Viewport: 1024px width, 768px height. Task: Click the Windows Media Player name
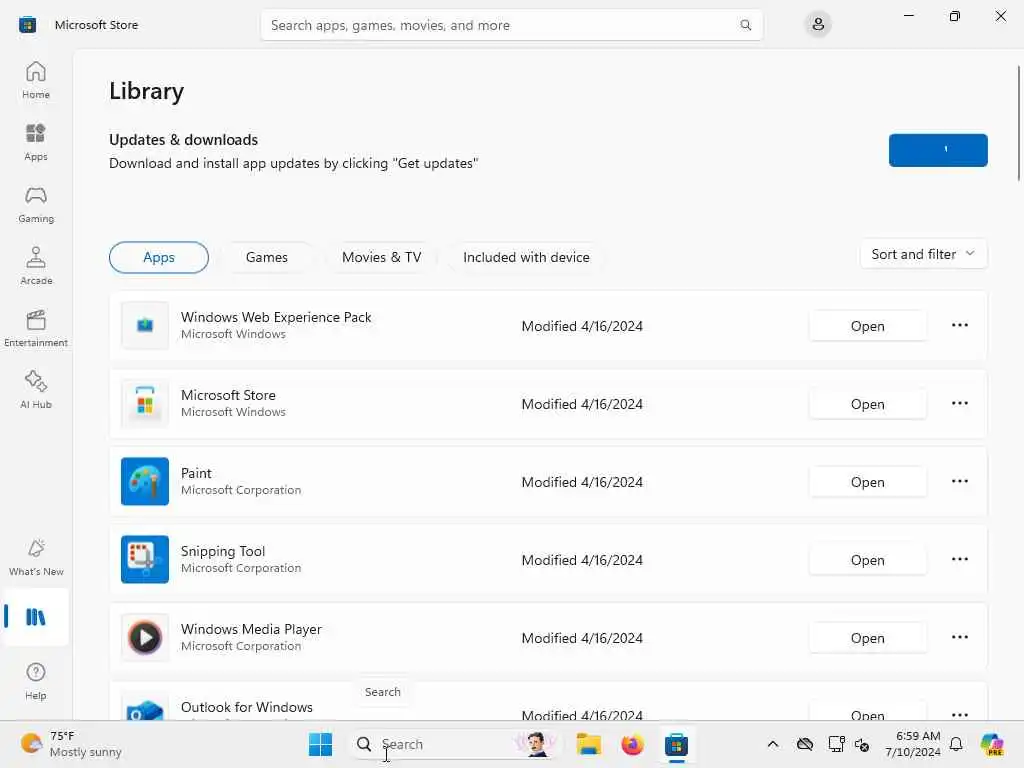(251, 629)
